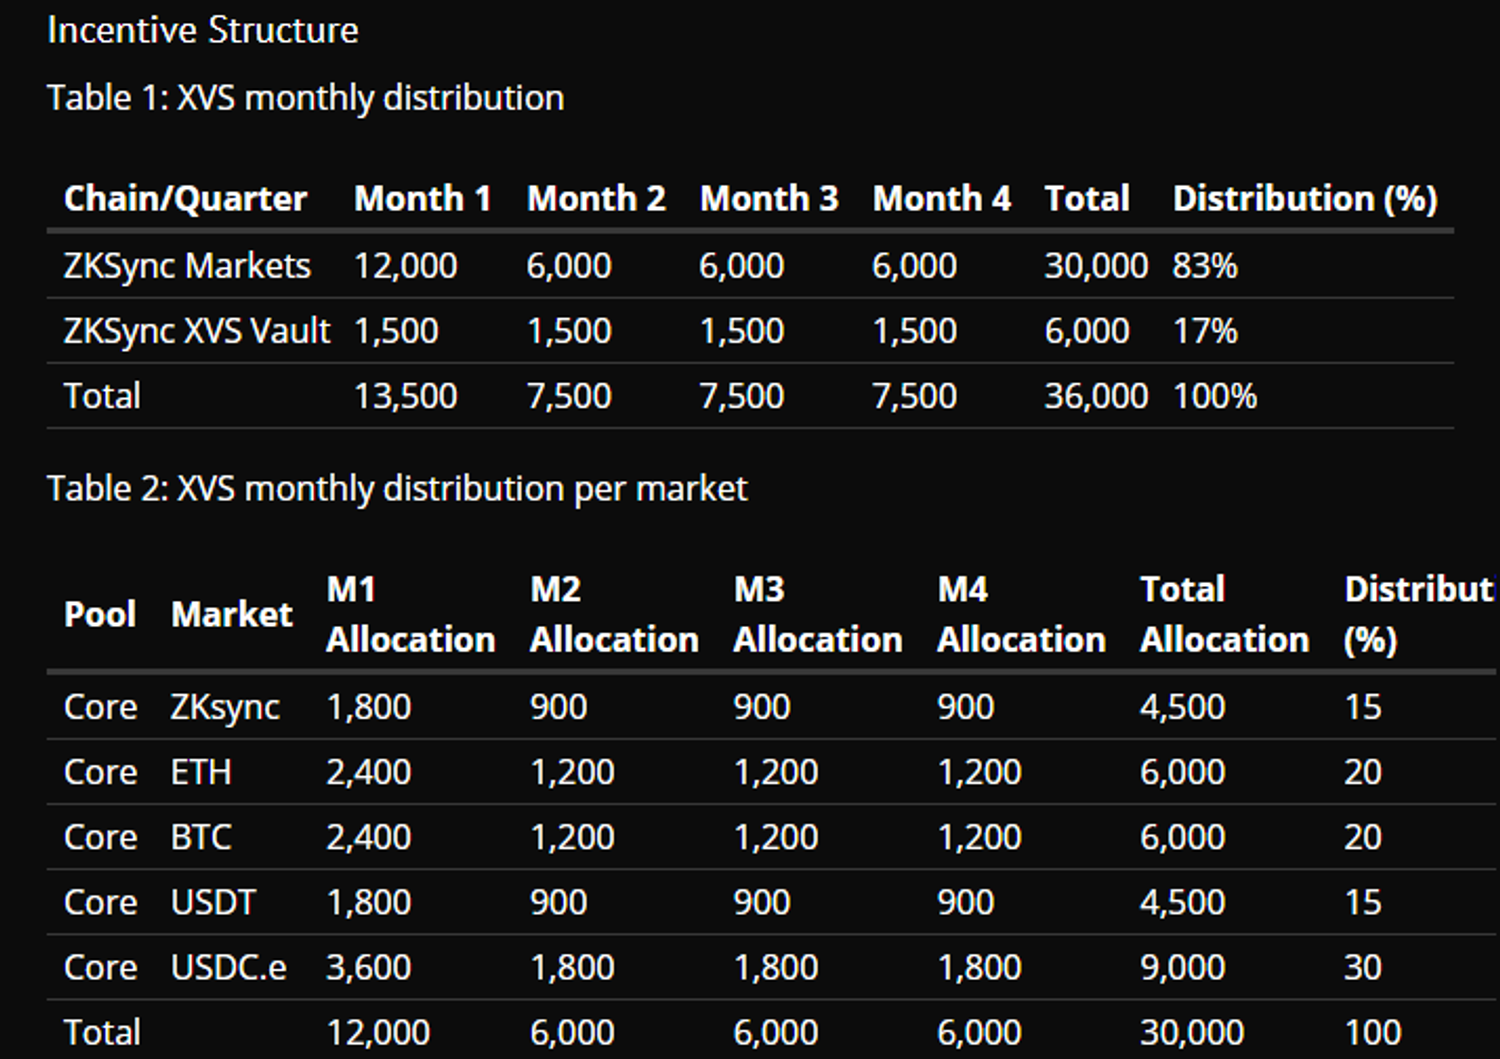The width and height of the screenshot is (1500, 1059).
Task: Click the Market column header
Action: (x=232, y=614)
